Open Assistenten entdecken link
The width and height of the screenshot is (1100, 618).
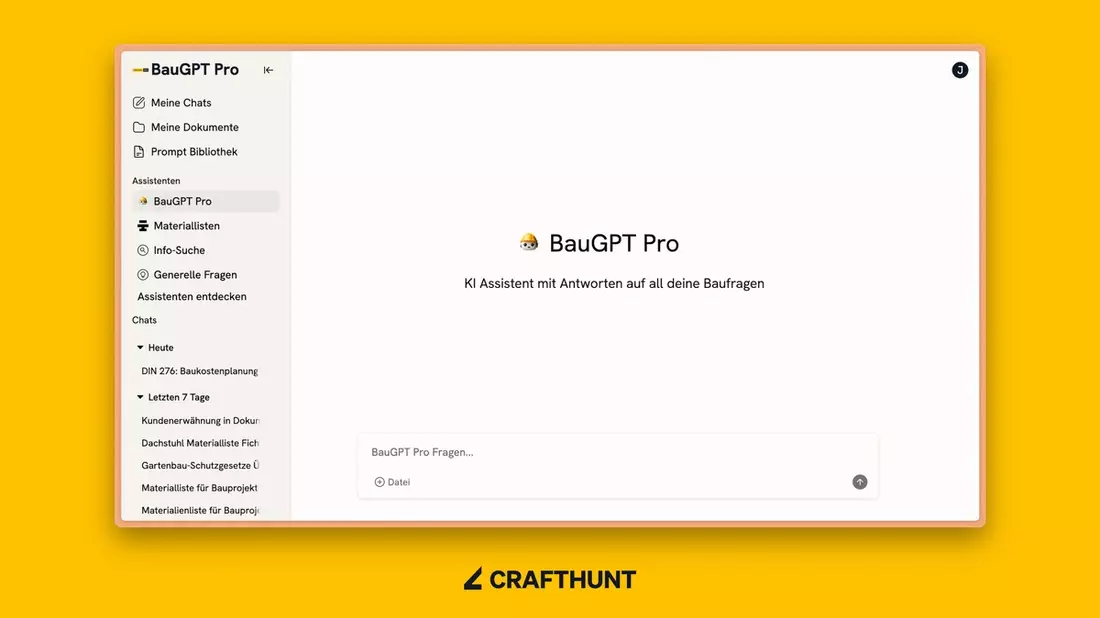[192, 297]
